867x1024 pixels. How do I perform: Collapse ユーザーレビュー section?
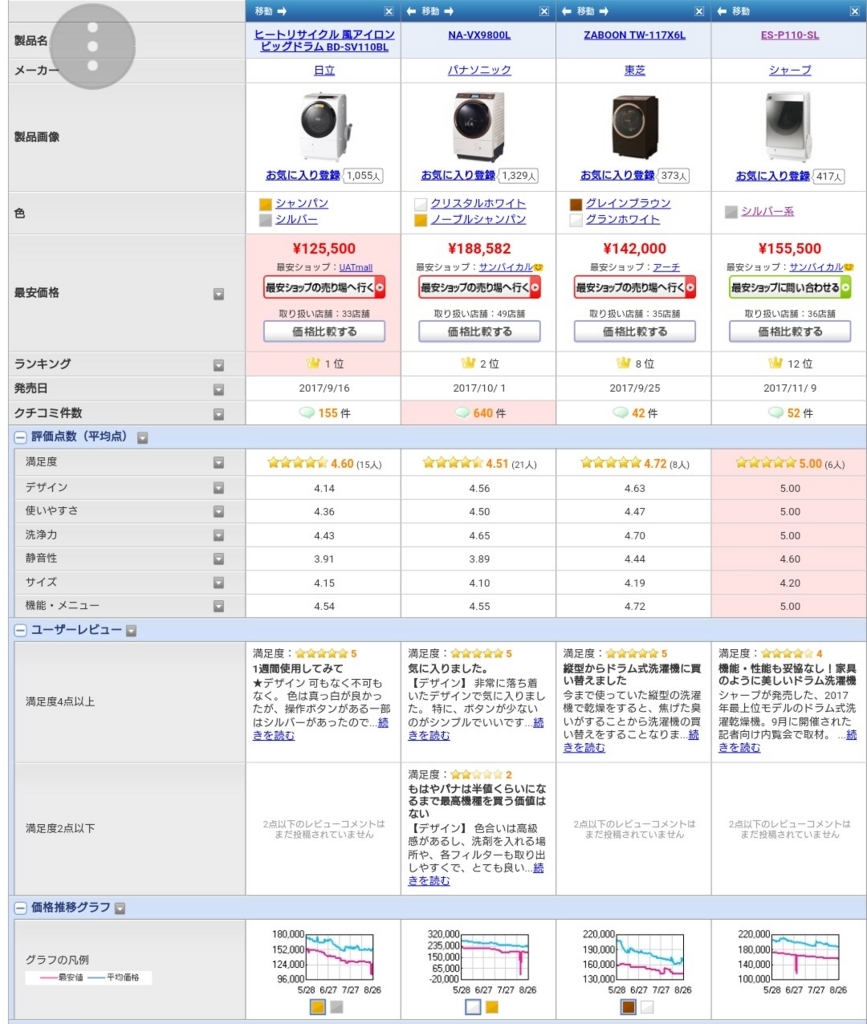20,630
